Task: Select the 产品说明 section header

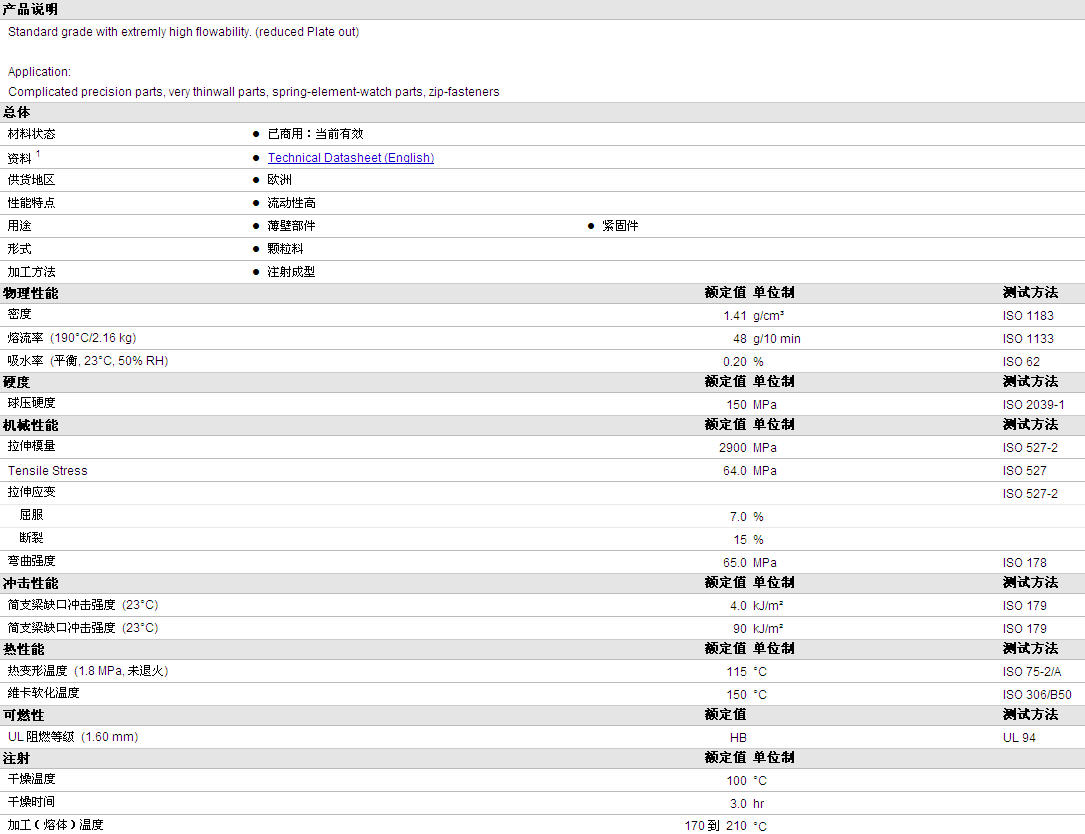Action: (x=30, y=9)
